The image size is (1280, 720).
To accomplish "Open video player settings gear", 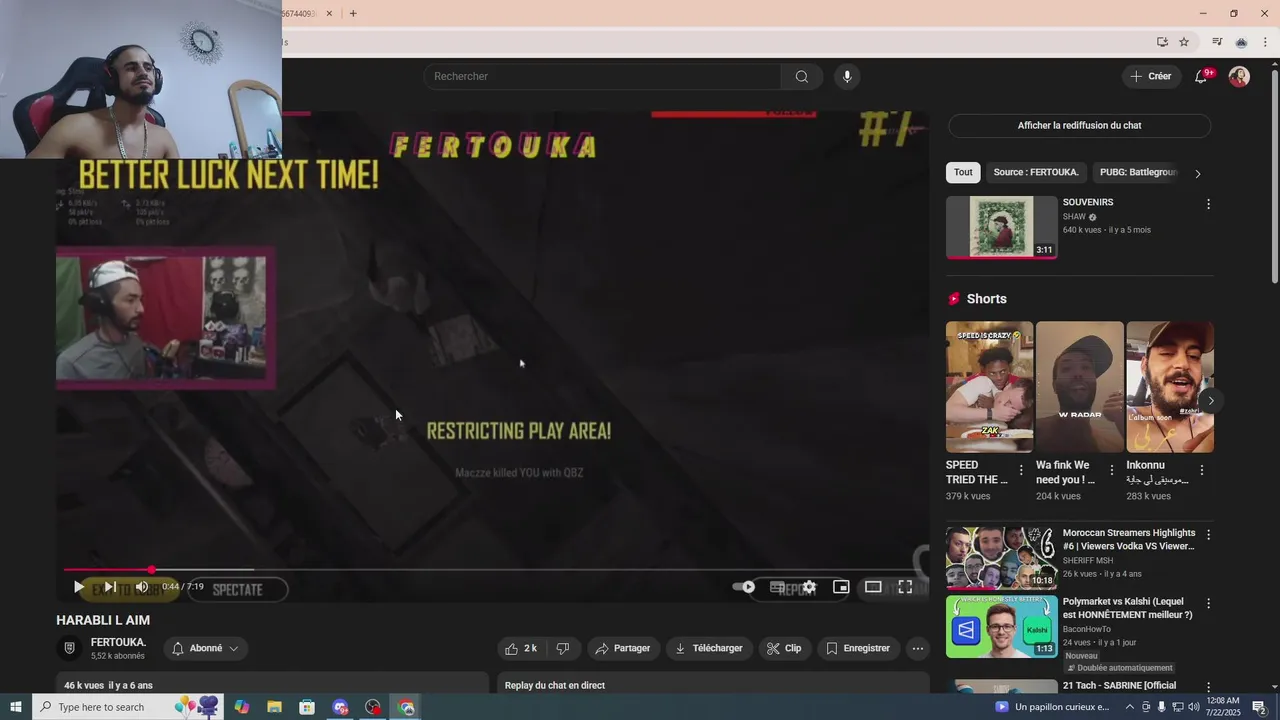I will pos(809,587).
